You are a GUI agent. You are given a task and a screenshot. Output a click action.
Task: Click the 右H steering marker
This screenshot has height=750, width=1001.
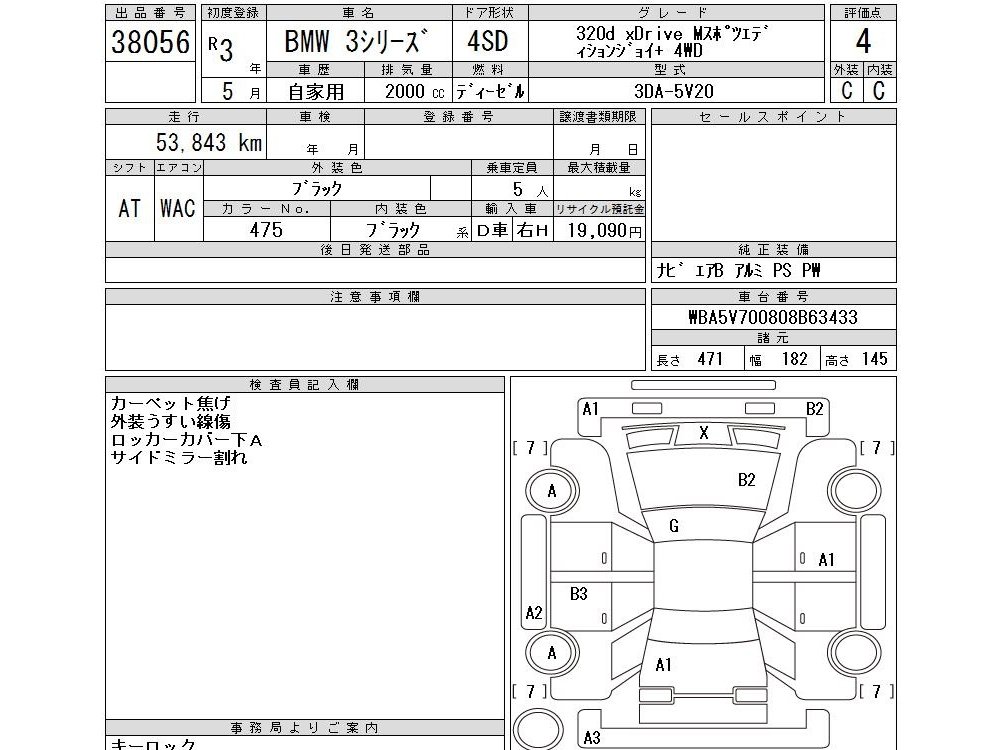532,230
